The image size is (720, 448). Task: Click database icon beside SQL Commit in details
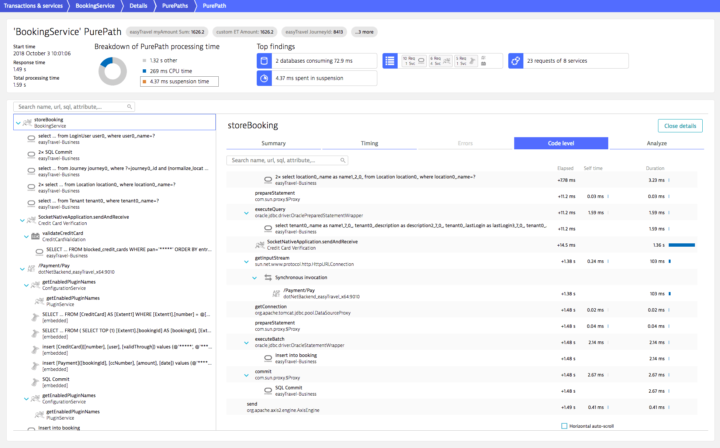(268, 391)
